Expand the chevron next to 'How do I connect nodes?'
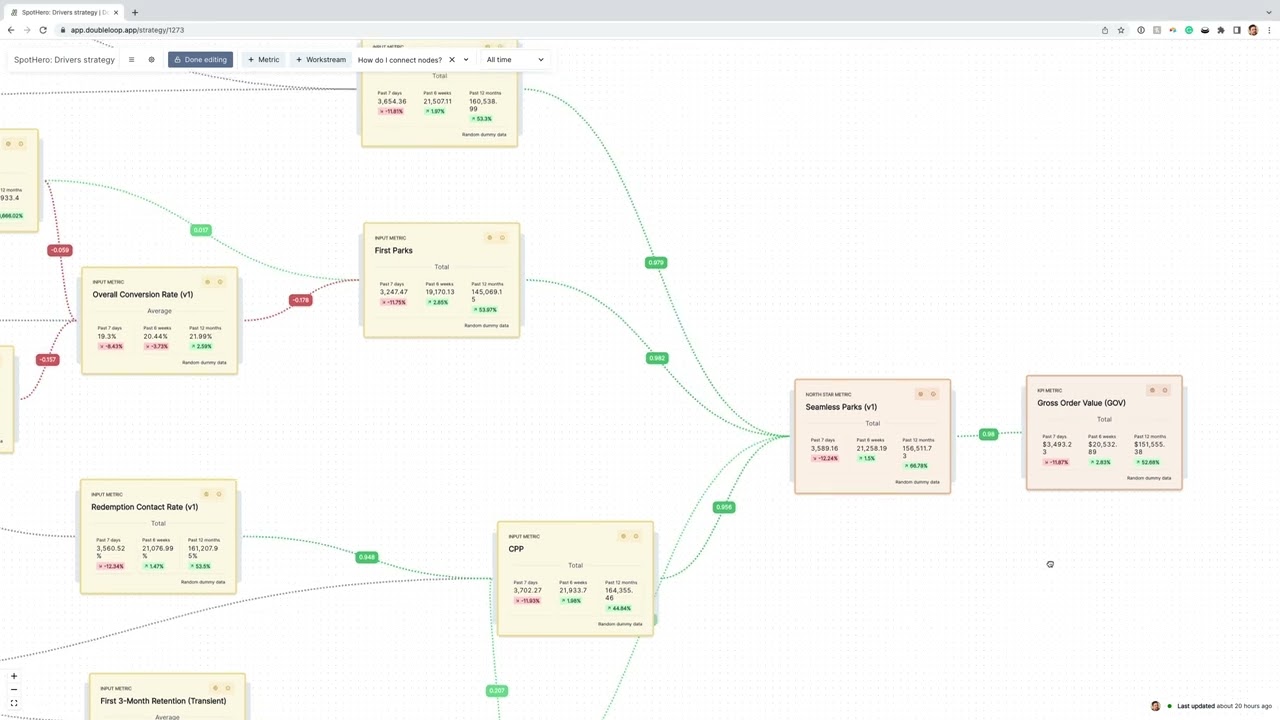 (x=466, y=60)
